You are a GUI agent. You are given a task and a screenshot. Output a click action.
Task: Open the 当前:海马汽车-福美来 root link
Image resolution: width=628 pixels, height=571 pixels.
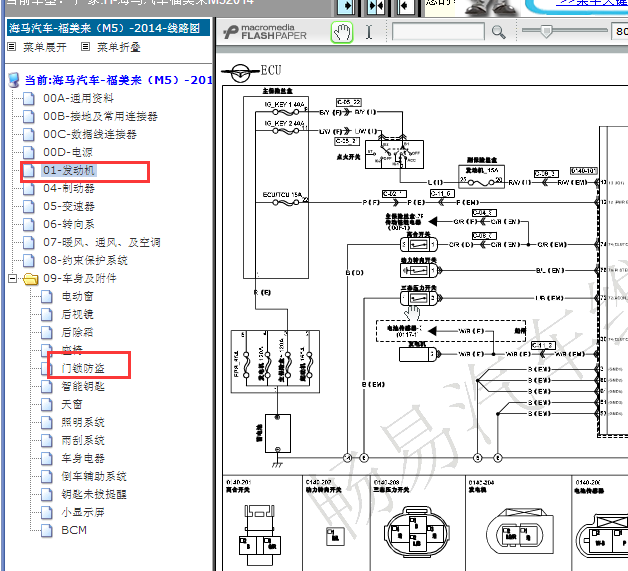pyautogui.click(x=119, y=80)
